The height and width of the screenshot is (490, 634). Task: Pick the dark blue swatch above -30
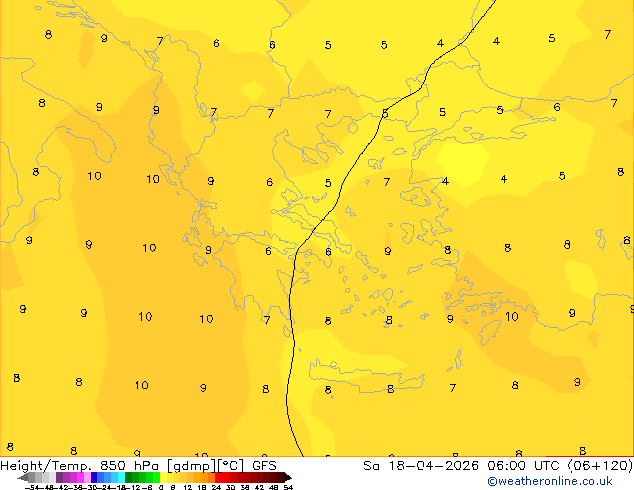[94, 477]
